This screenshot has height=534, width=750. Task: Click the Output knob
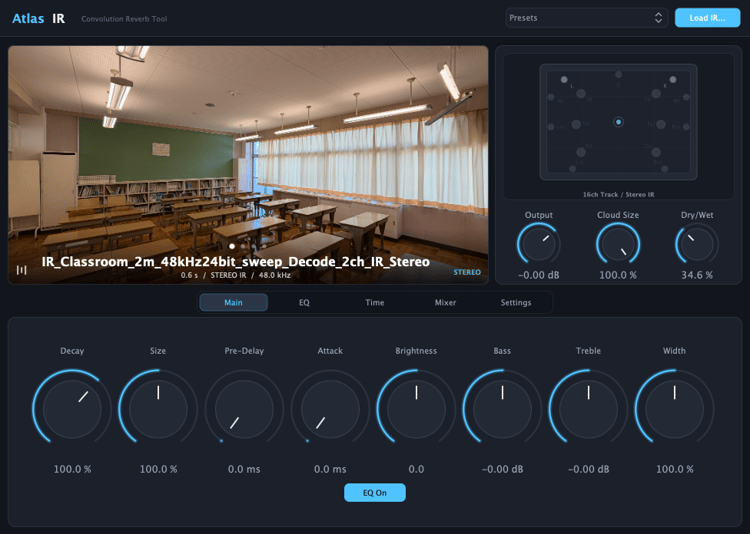tap(539, 244)
